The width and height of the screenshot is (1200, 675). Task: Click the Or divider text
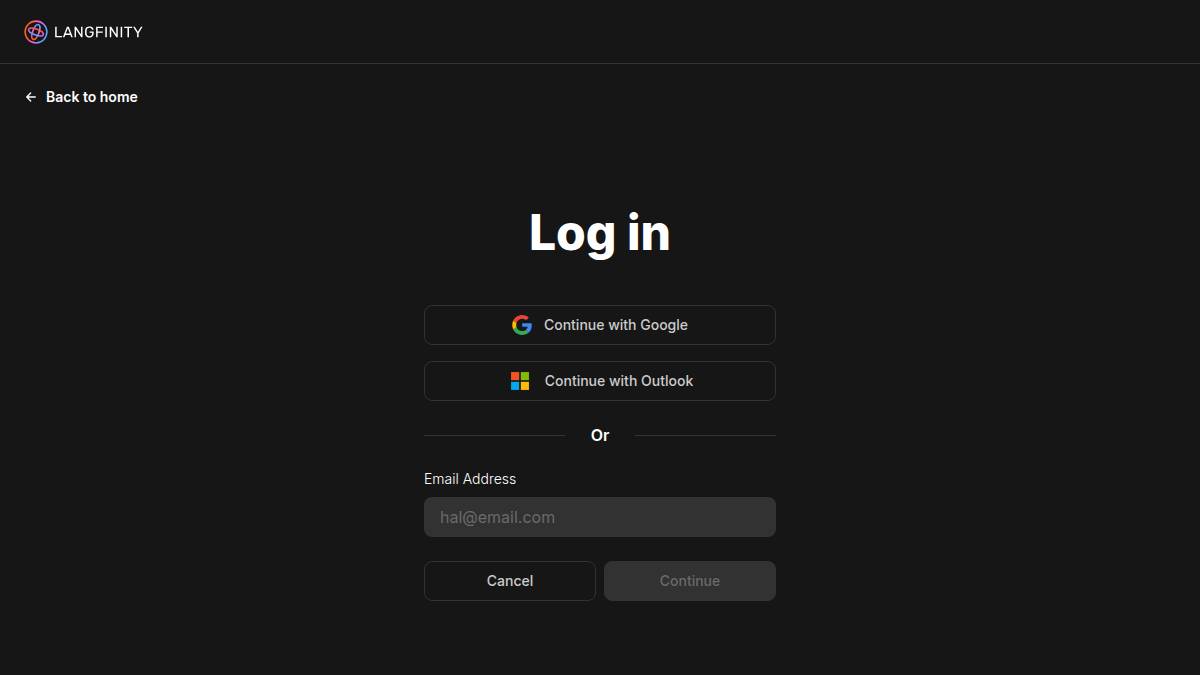pos(599,435)
